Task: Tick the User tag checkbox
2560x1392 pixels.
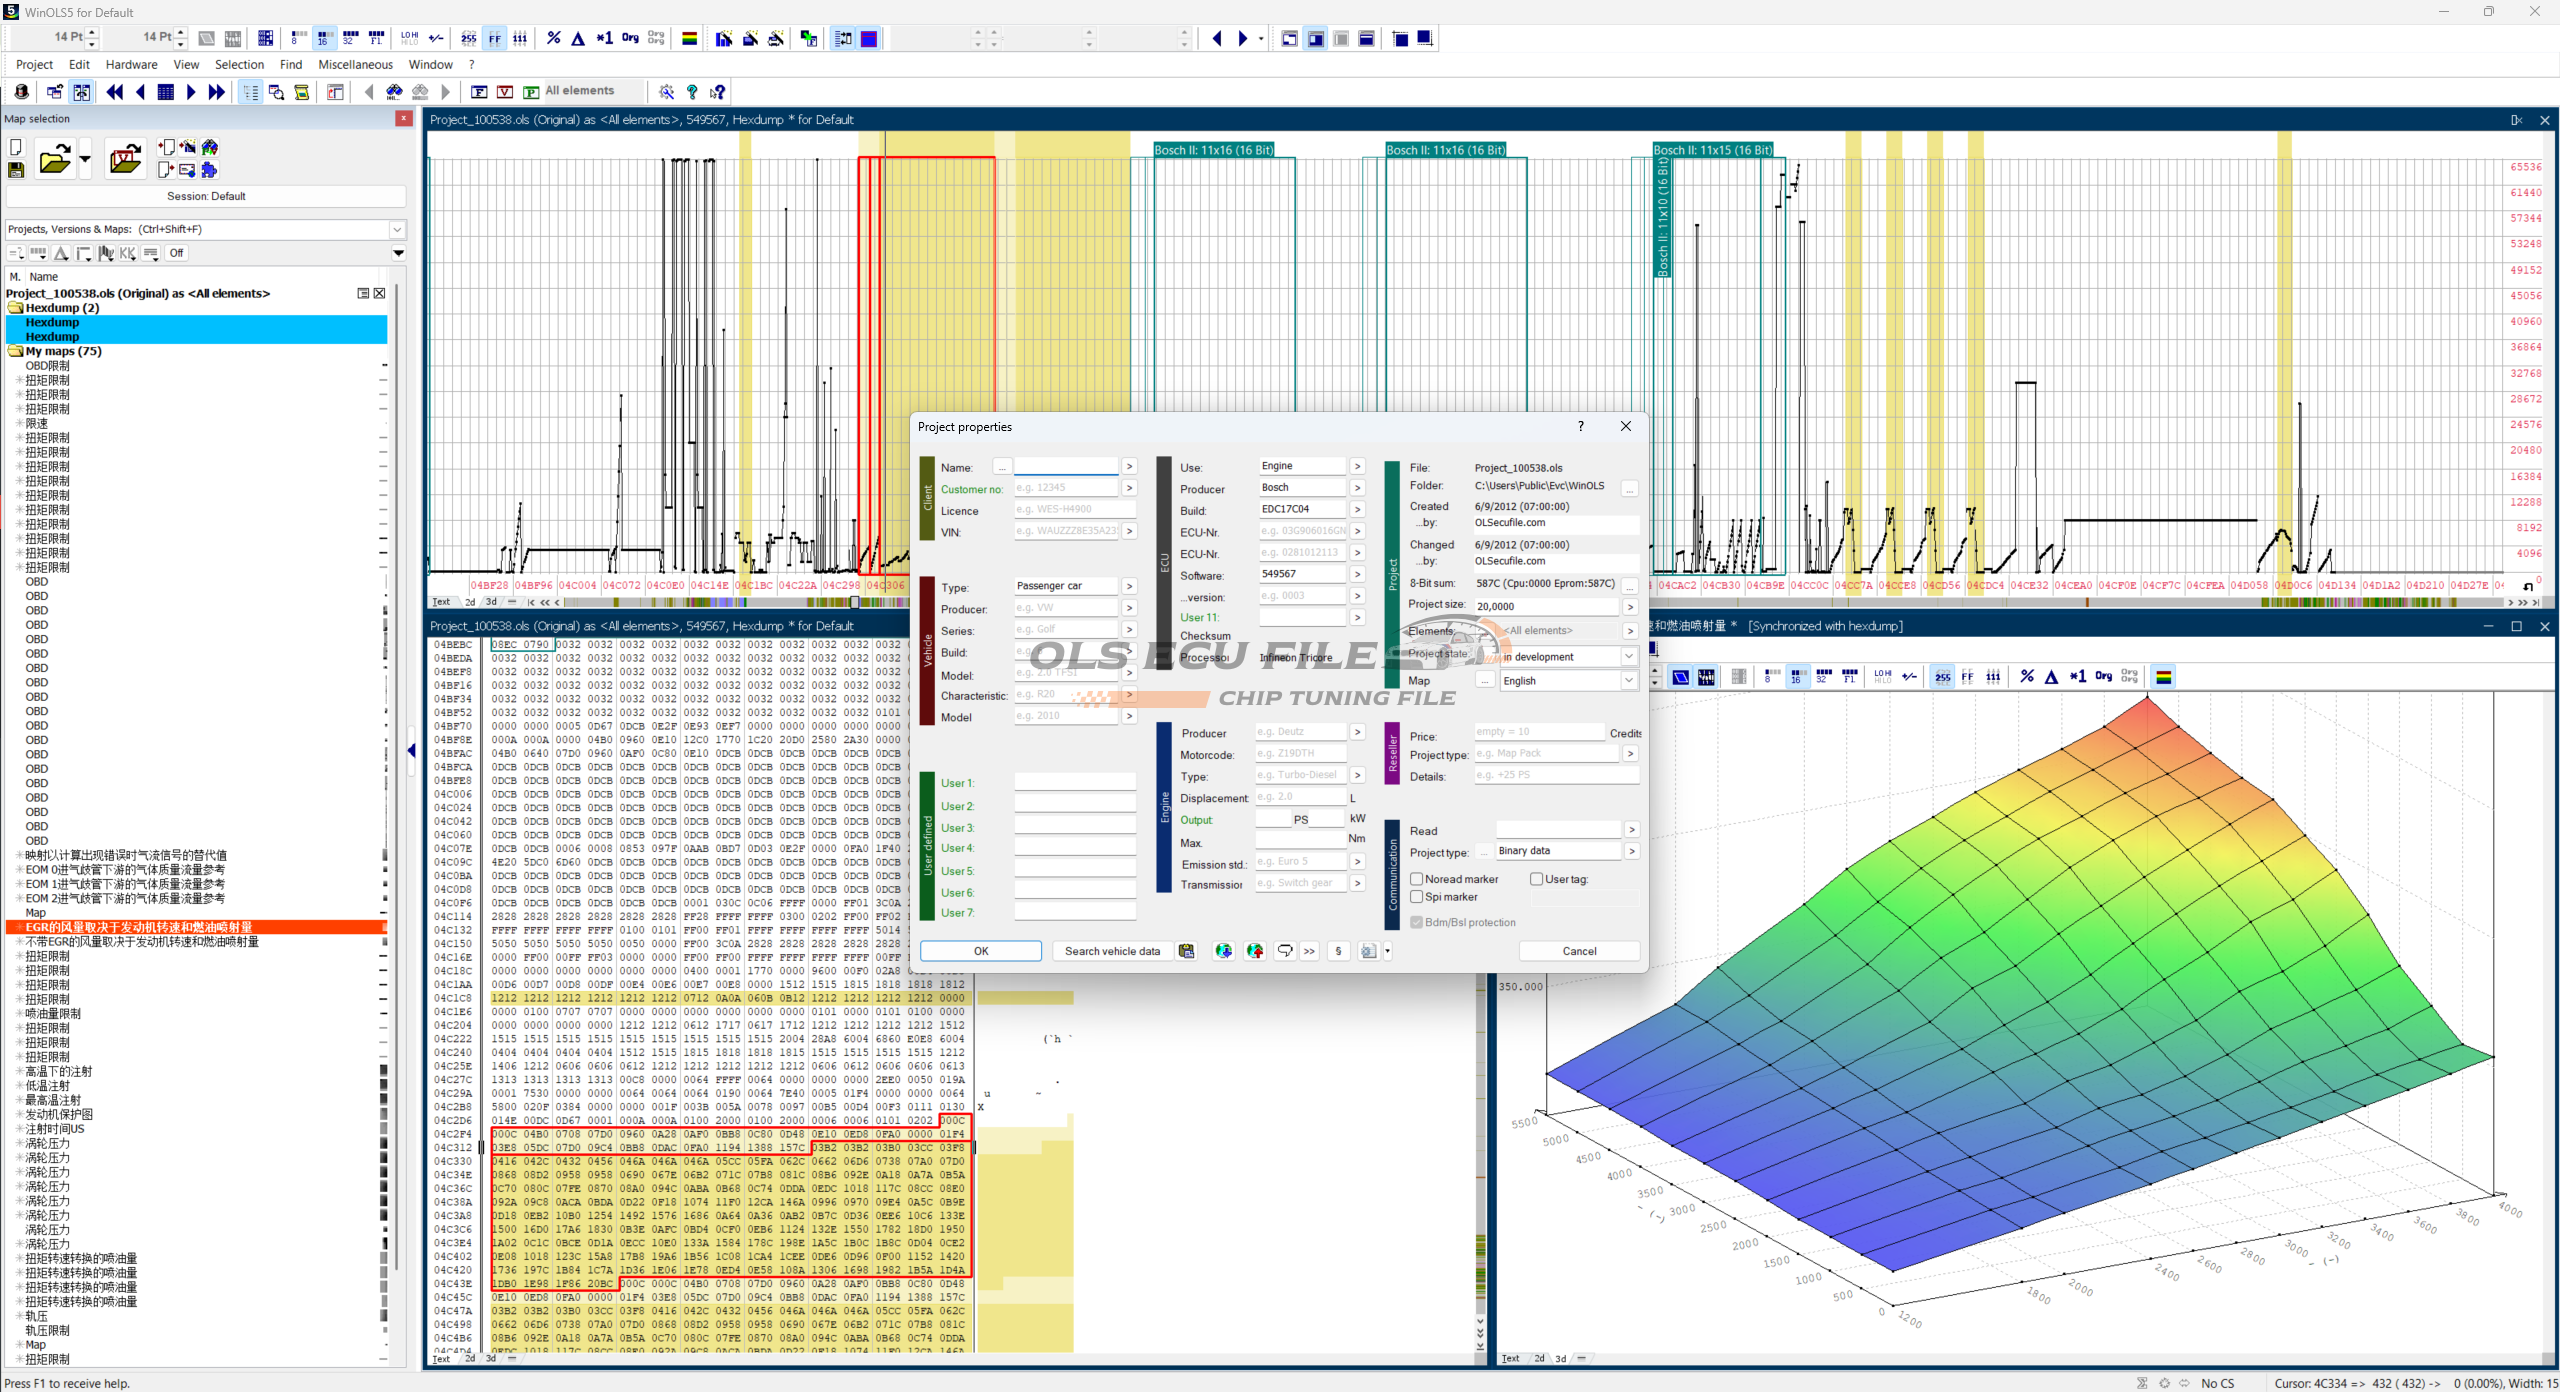Action: tap(1537, 879)
